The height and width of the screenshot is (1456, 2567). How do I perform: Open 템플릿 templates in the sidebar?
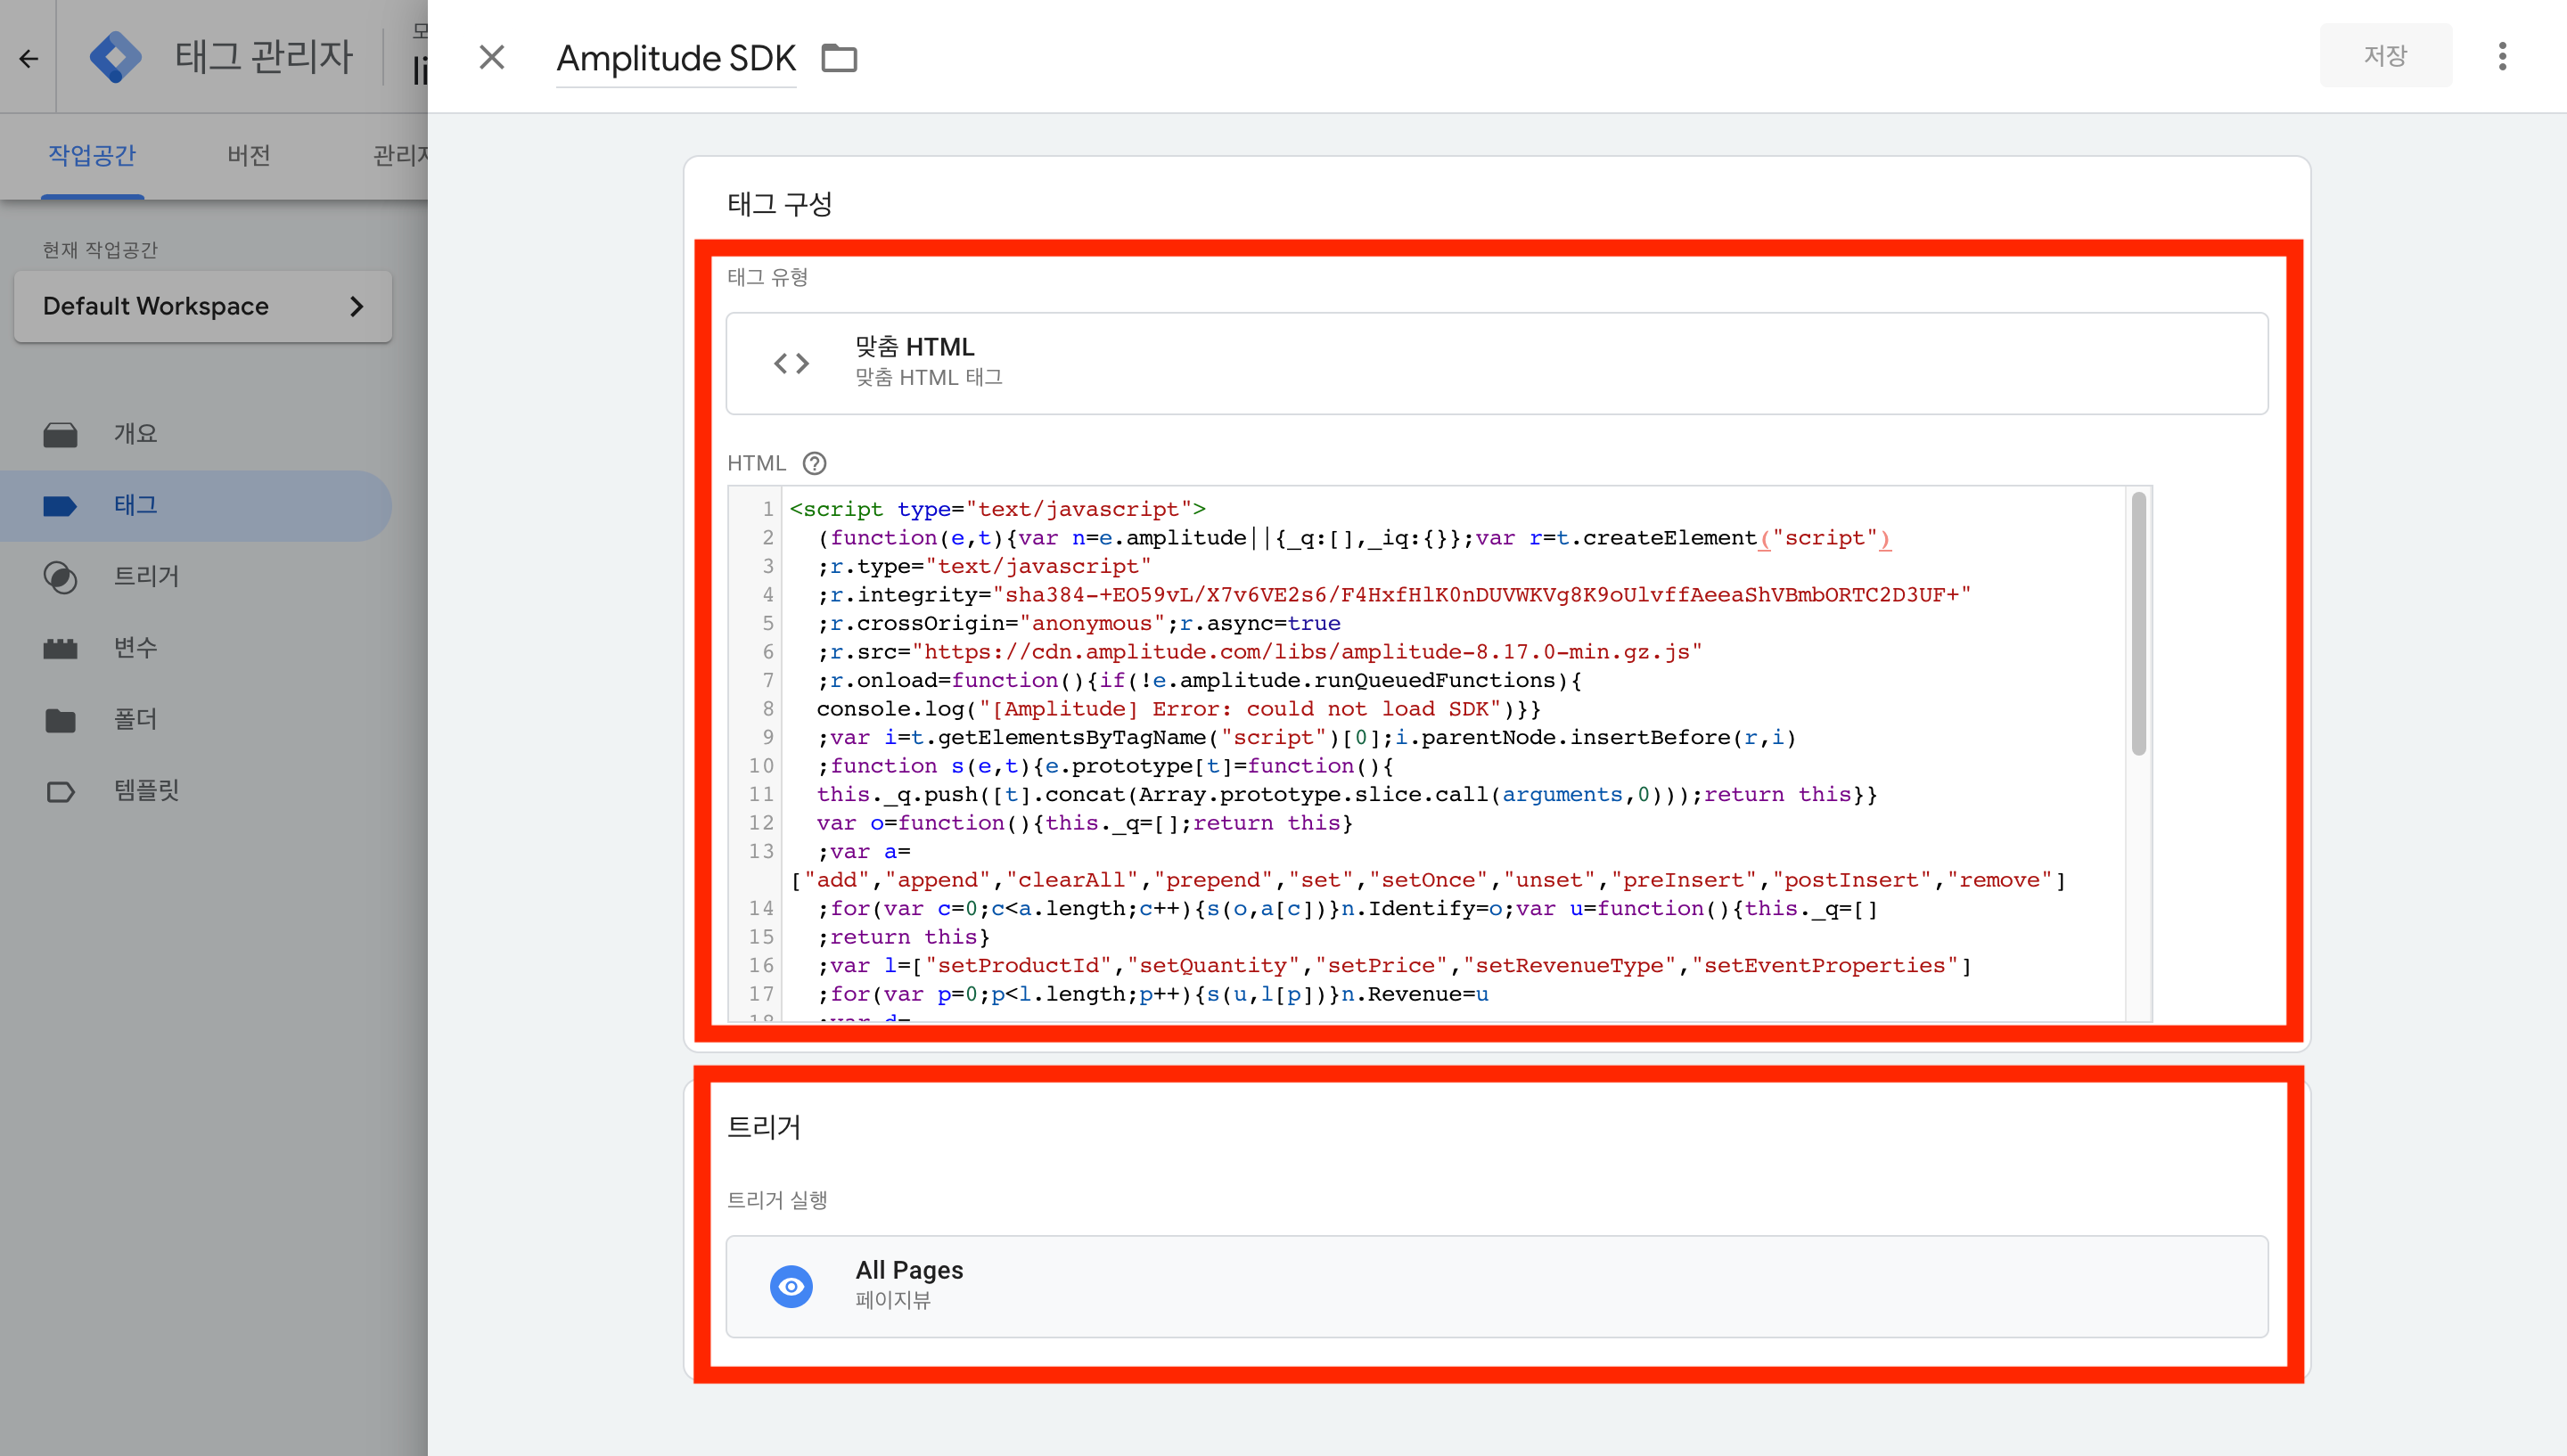(145, 790)
